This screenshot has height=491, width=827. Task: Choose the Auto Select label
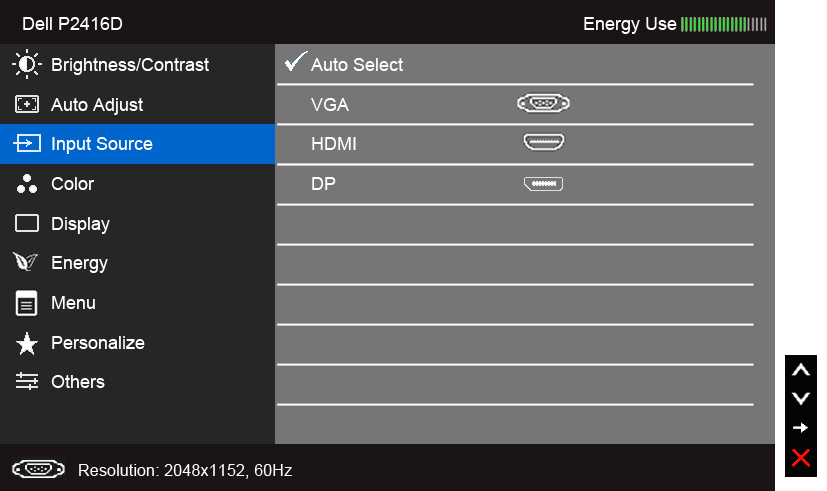[x=357, y=65]
